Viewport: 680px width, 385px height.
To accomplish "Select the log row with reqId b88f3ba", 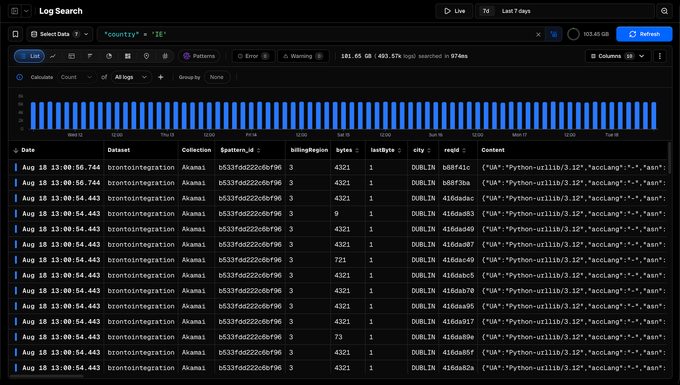I will [338, 183].
